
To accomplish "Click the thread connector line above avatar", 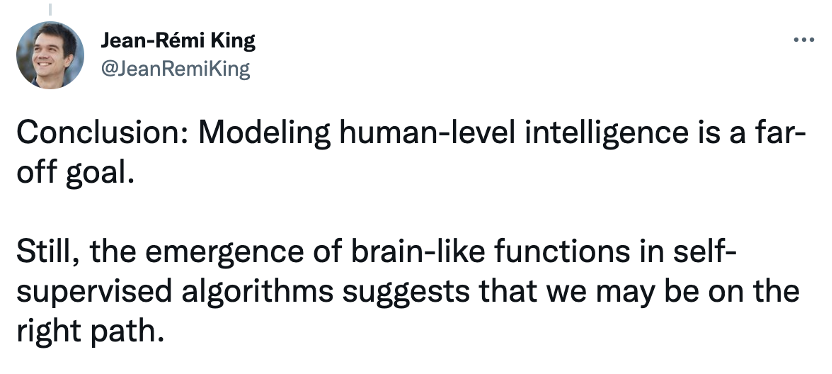I will (50, 9).
